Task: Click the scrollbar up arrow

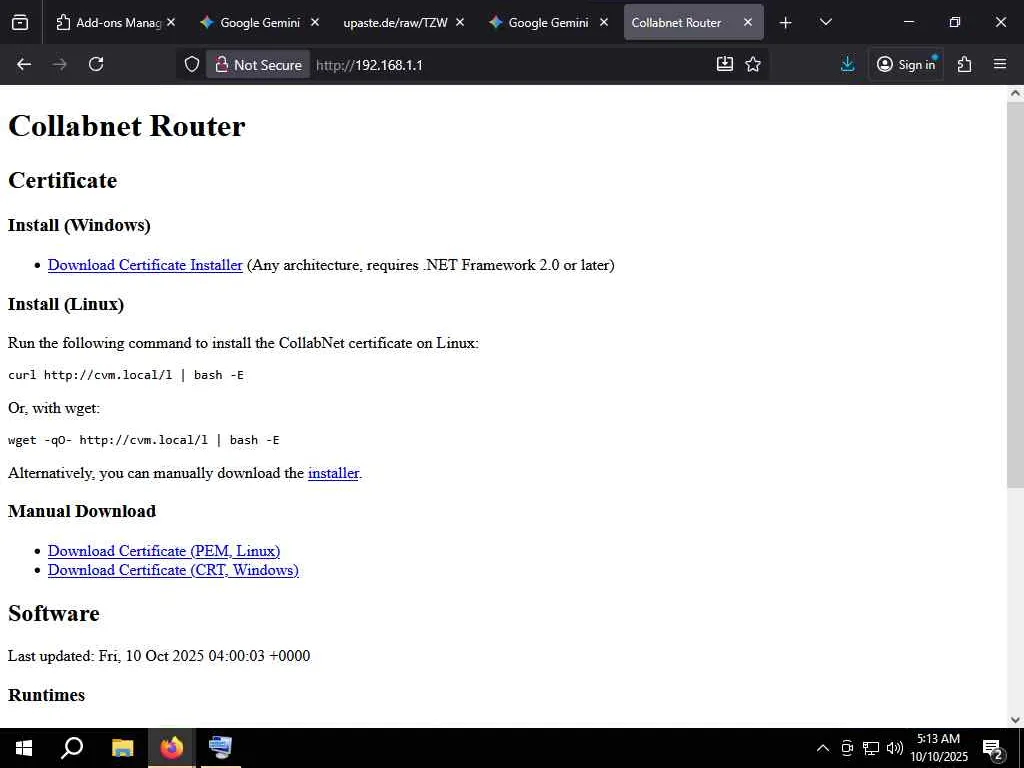Action: [1015, 93]
